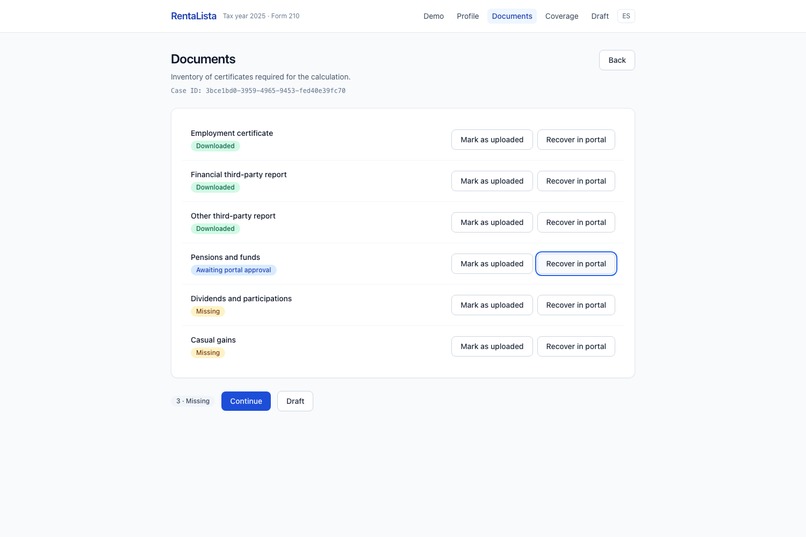This screenshot has height=537, width=806.
Task: Mark Dividends and participations as uploaded
Action: pyautogui.click(x=491, y=305)
